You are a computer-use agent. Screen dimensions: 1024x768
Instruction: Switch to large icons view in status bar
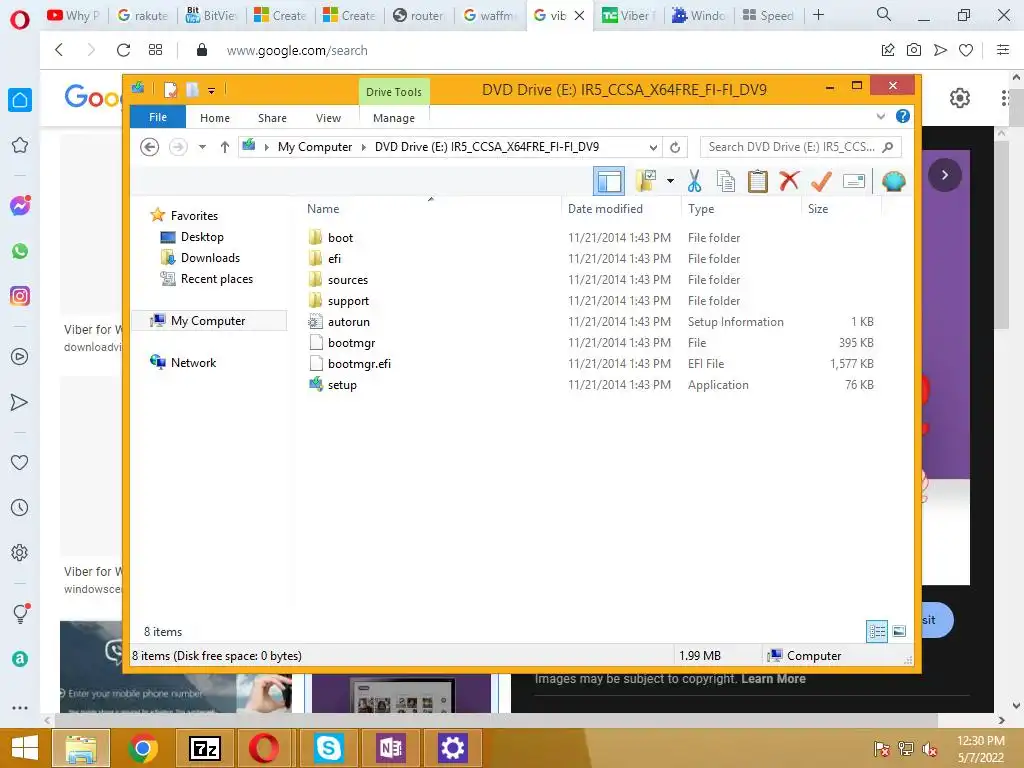point(899,631)
